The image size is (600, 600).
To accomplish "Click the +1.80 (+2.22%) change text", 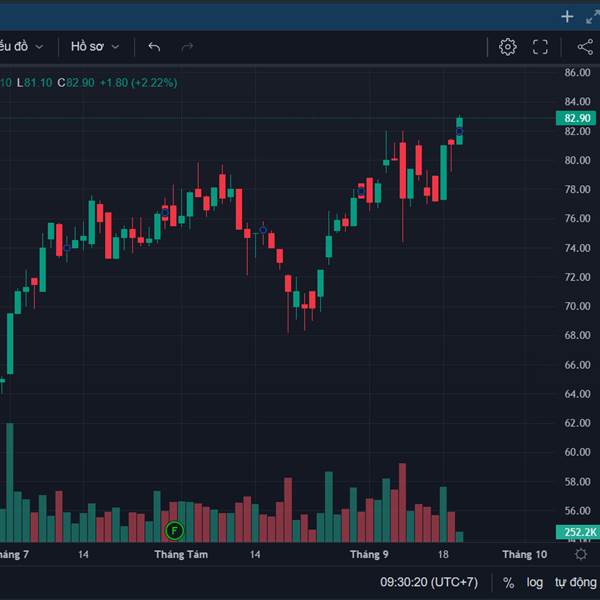I will 138,83.
